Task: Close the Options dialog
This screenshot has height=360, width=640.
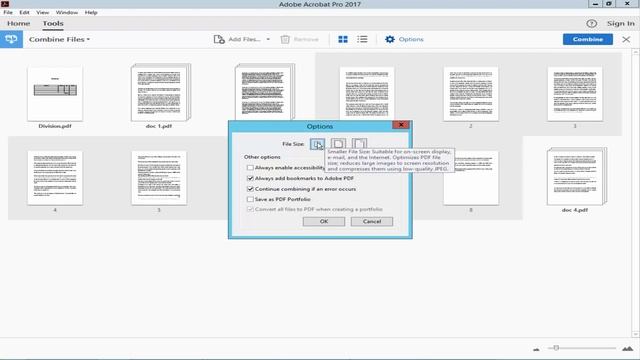Action: [401, 125]
